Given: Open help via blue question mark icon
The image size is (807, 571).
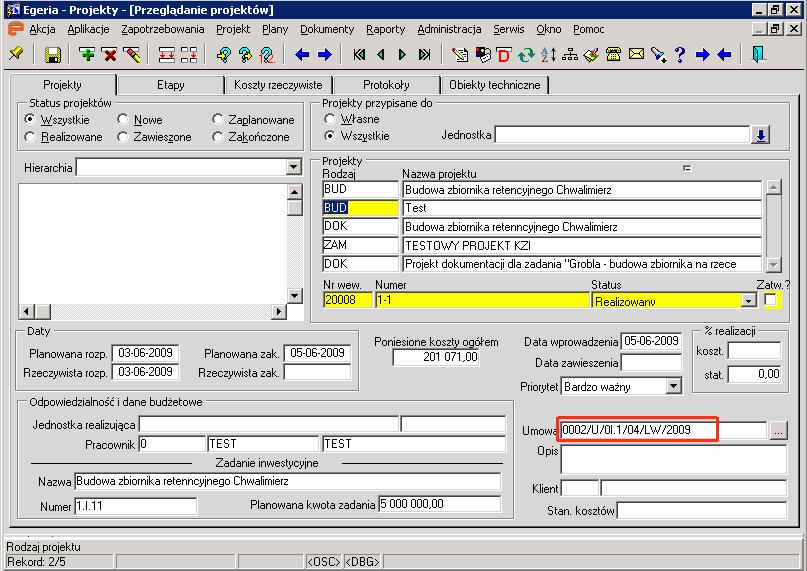Looking at the screenshot, I should pyautogui.click(x=680, y=54).
